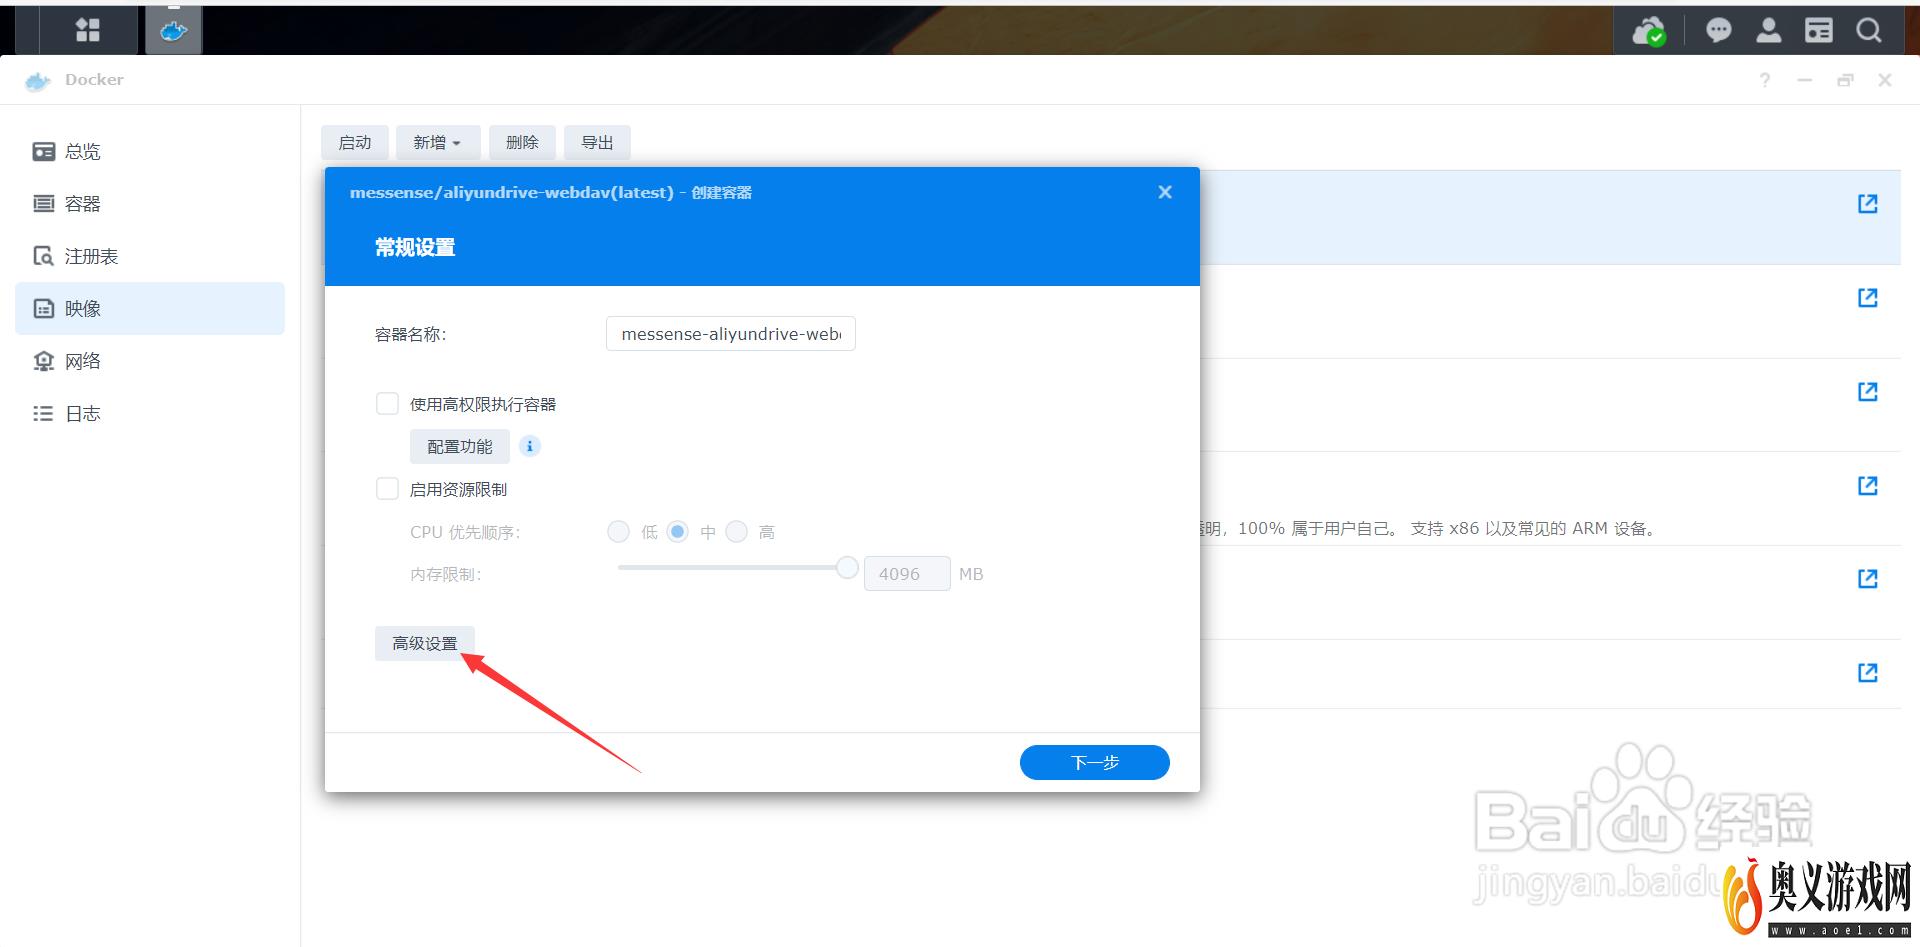1920x947 pixels.
Task: Go to 注册表 in the sidebar
Action: tap(150, 256)
